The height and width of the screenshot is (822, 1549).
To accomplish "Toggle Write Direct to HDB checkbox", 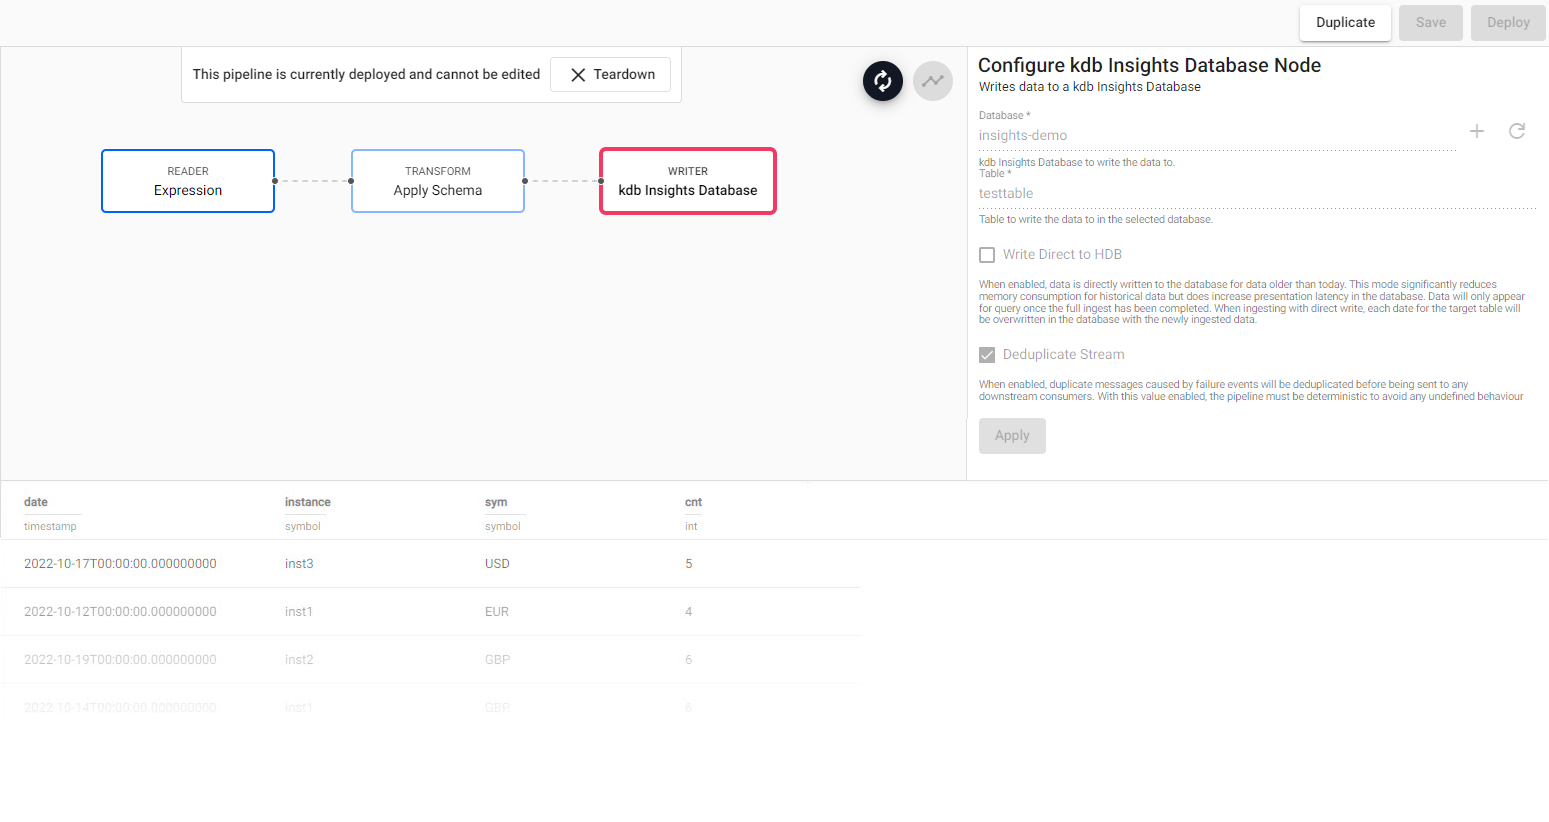I will tap(987, 255).
